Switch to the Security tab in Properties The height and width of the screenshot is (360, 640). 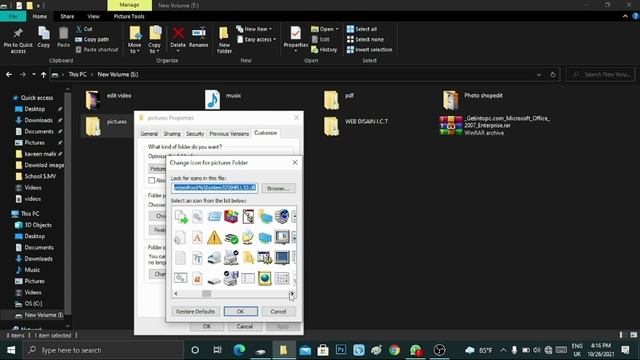[195, 133]
